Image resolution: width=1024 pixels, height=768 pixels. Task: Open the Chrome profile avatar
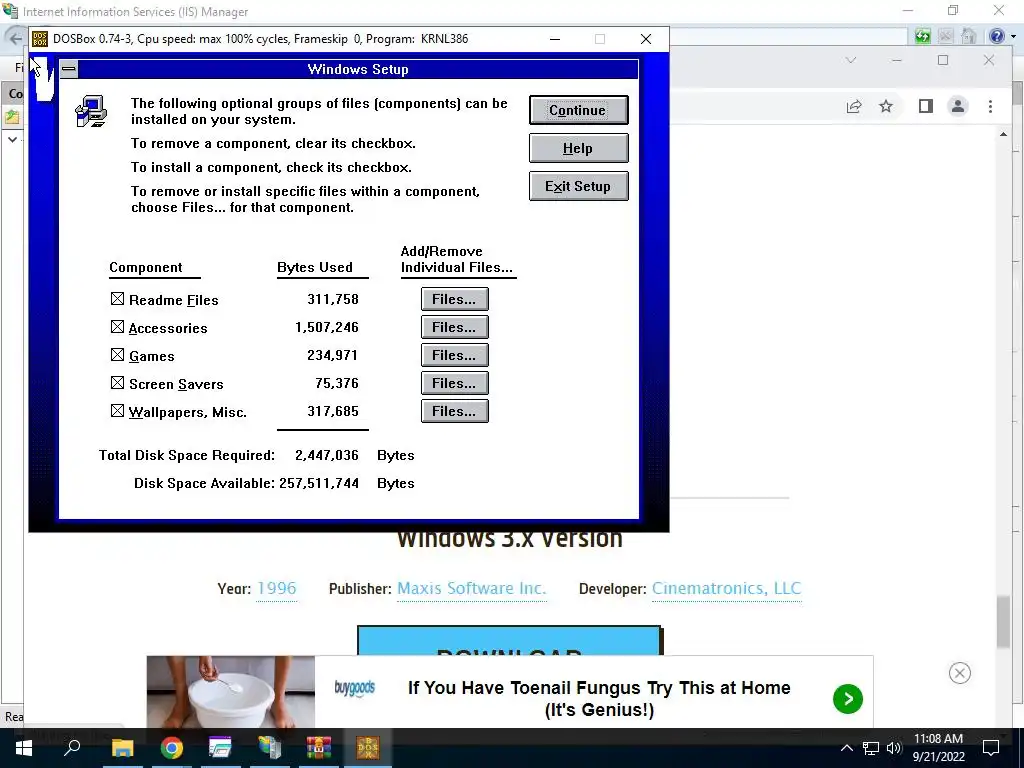pyautogui.click(x=958, y=106)
